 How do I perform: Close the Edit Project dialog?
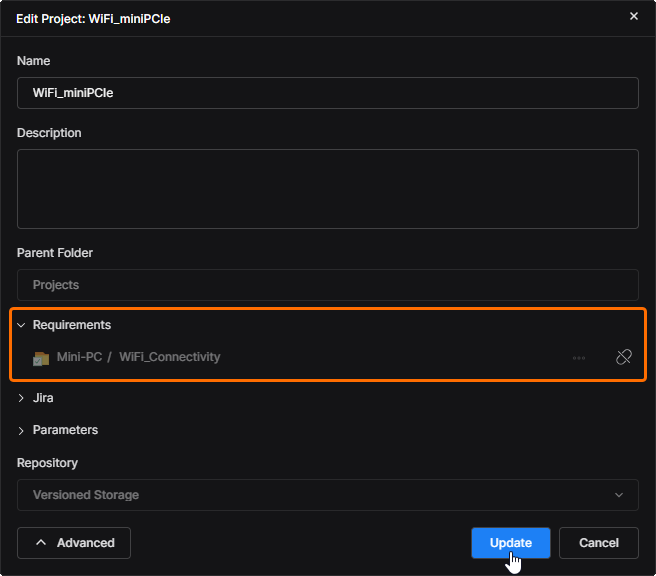point(633,16)
